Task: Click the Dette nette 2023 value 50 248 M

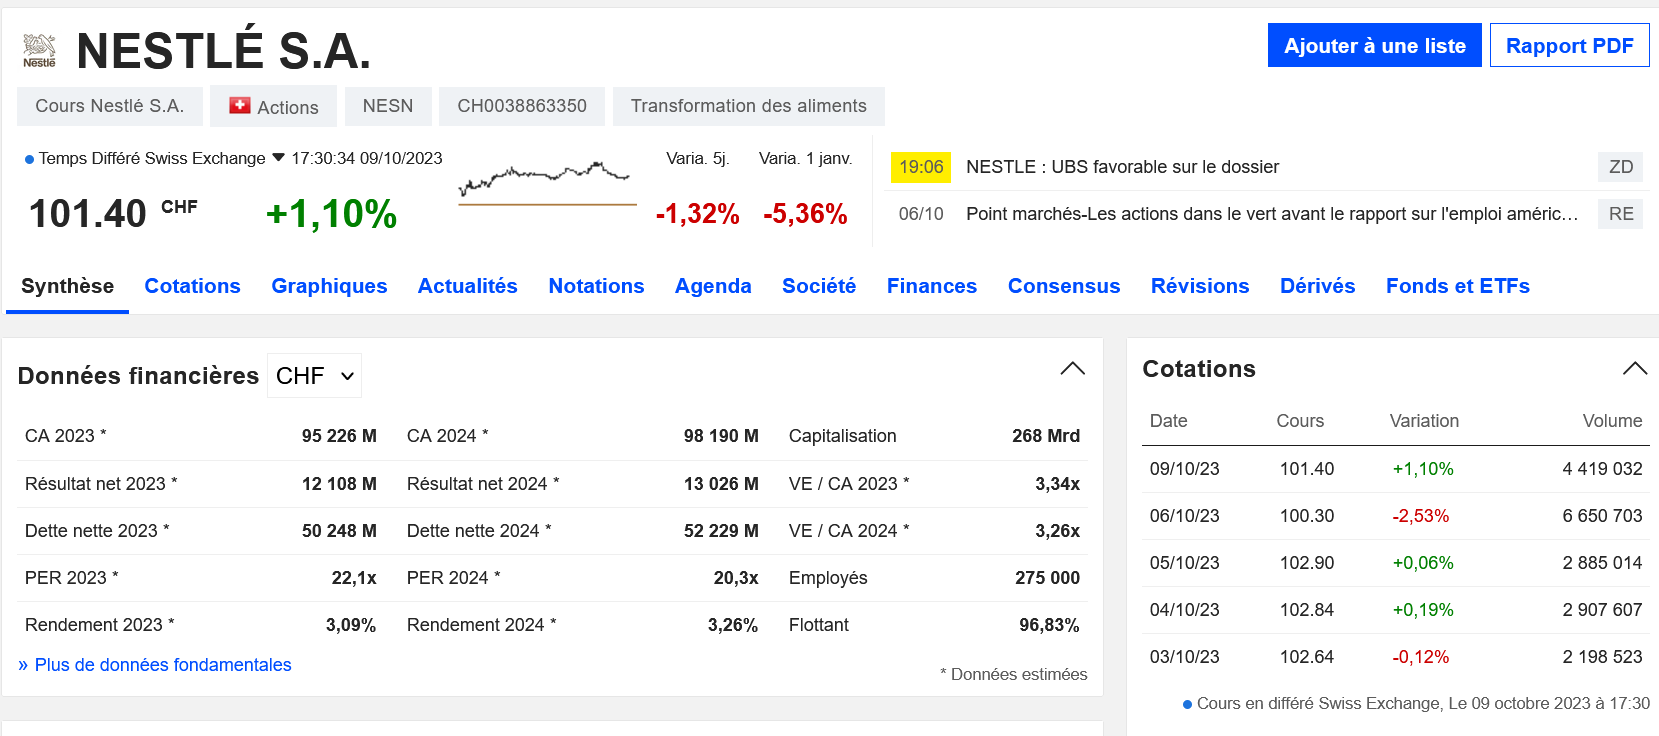Action: (339, 531)
